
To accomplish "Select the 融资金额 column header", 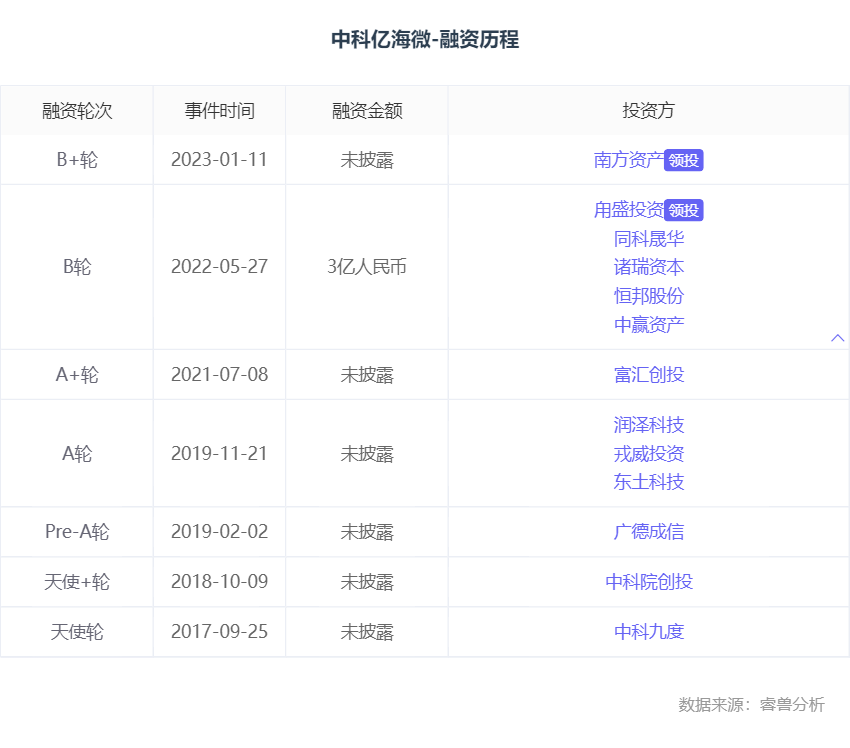I will pyautogui.click(x=367, y=111).
